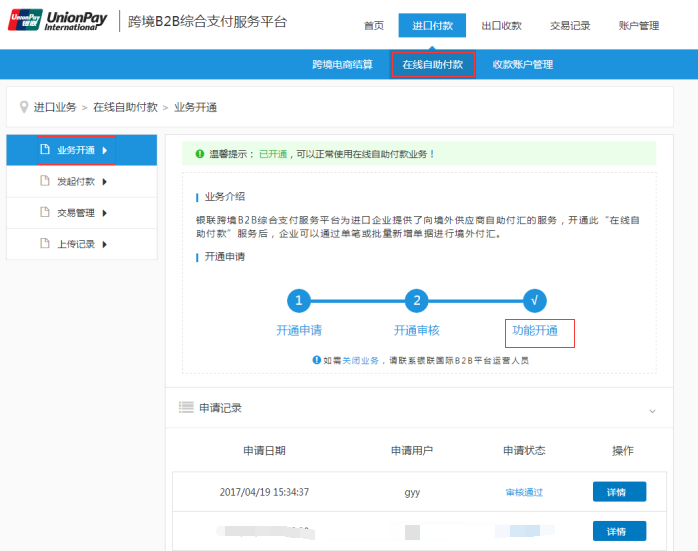The image size is (698, 551).
Task: Click the document icon beside 交易管理
Action: pyautogui.click(x=45, y=213)
